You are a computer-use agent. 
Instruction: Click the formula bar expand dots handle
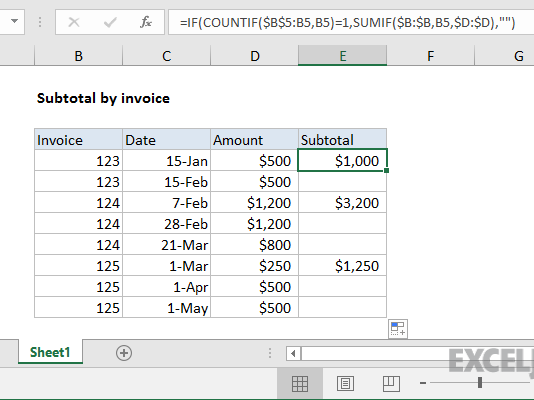(x=40, y=22)
